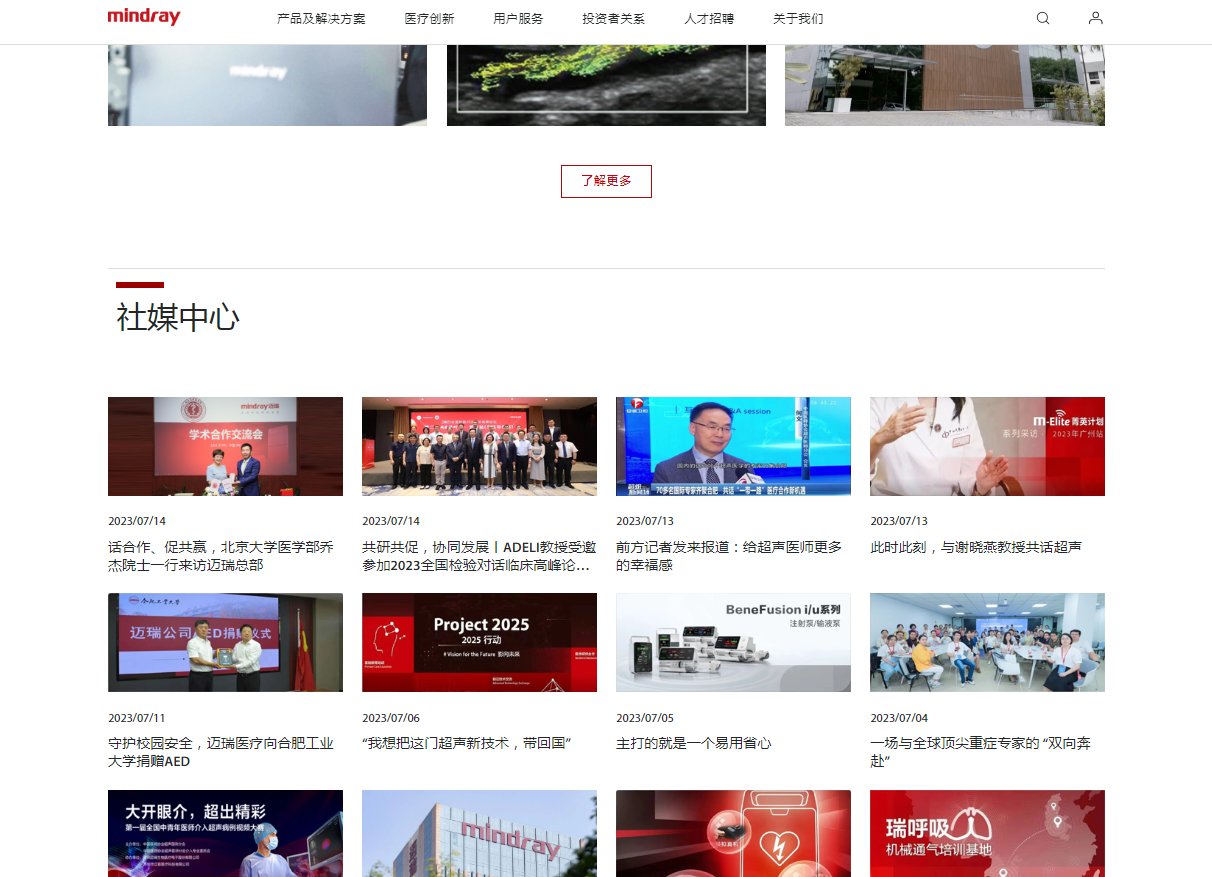Open the 产品及解决方案 menu
The width and height of the screenshot is (1212, 877).
point(321,19)
